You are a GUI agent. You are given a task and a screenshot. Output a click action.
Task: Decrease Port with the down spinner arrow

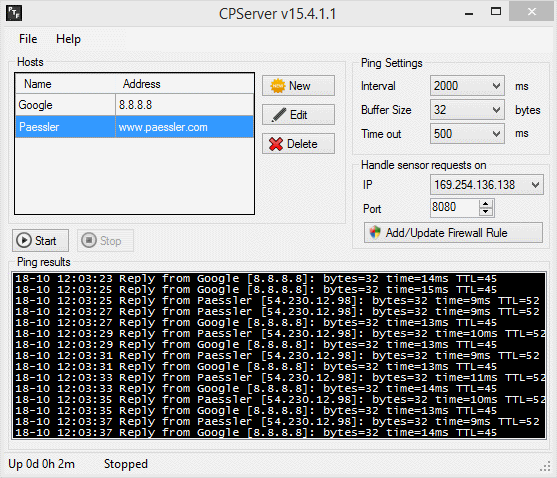click(486, 212)
